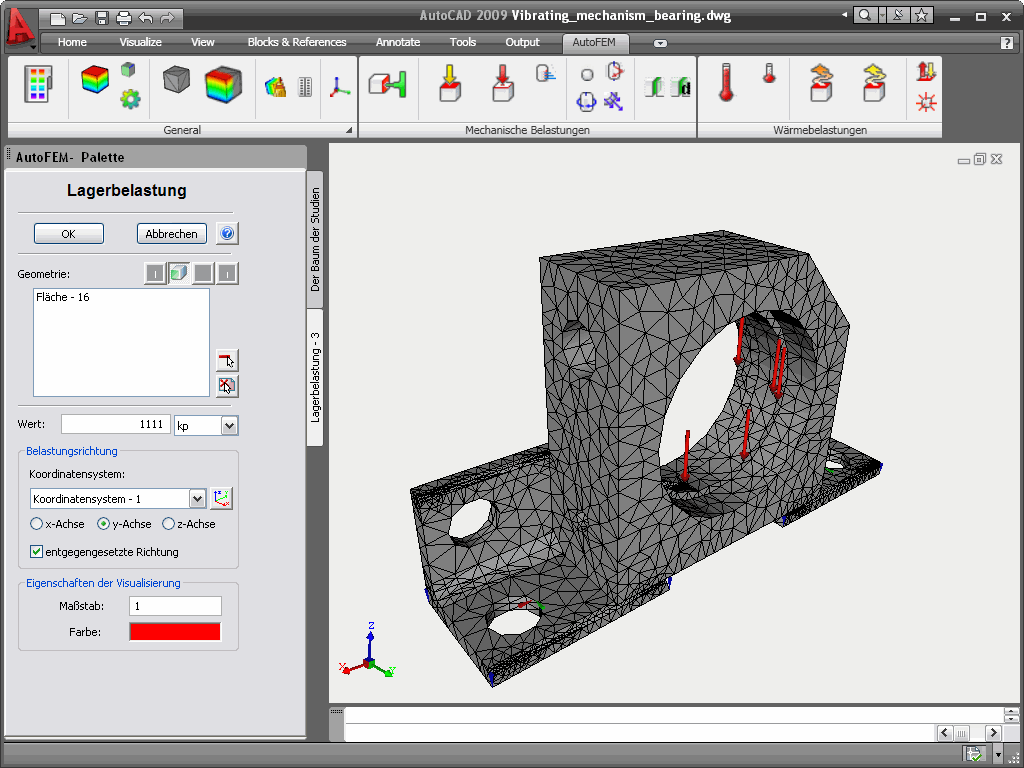Image resolution: width=1024 pixels, height=768 pixels.
Task: Open the AutoFEM palette icon in General
Action: (x=38, y=84)
